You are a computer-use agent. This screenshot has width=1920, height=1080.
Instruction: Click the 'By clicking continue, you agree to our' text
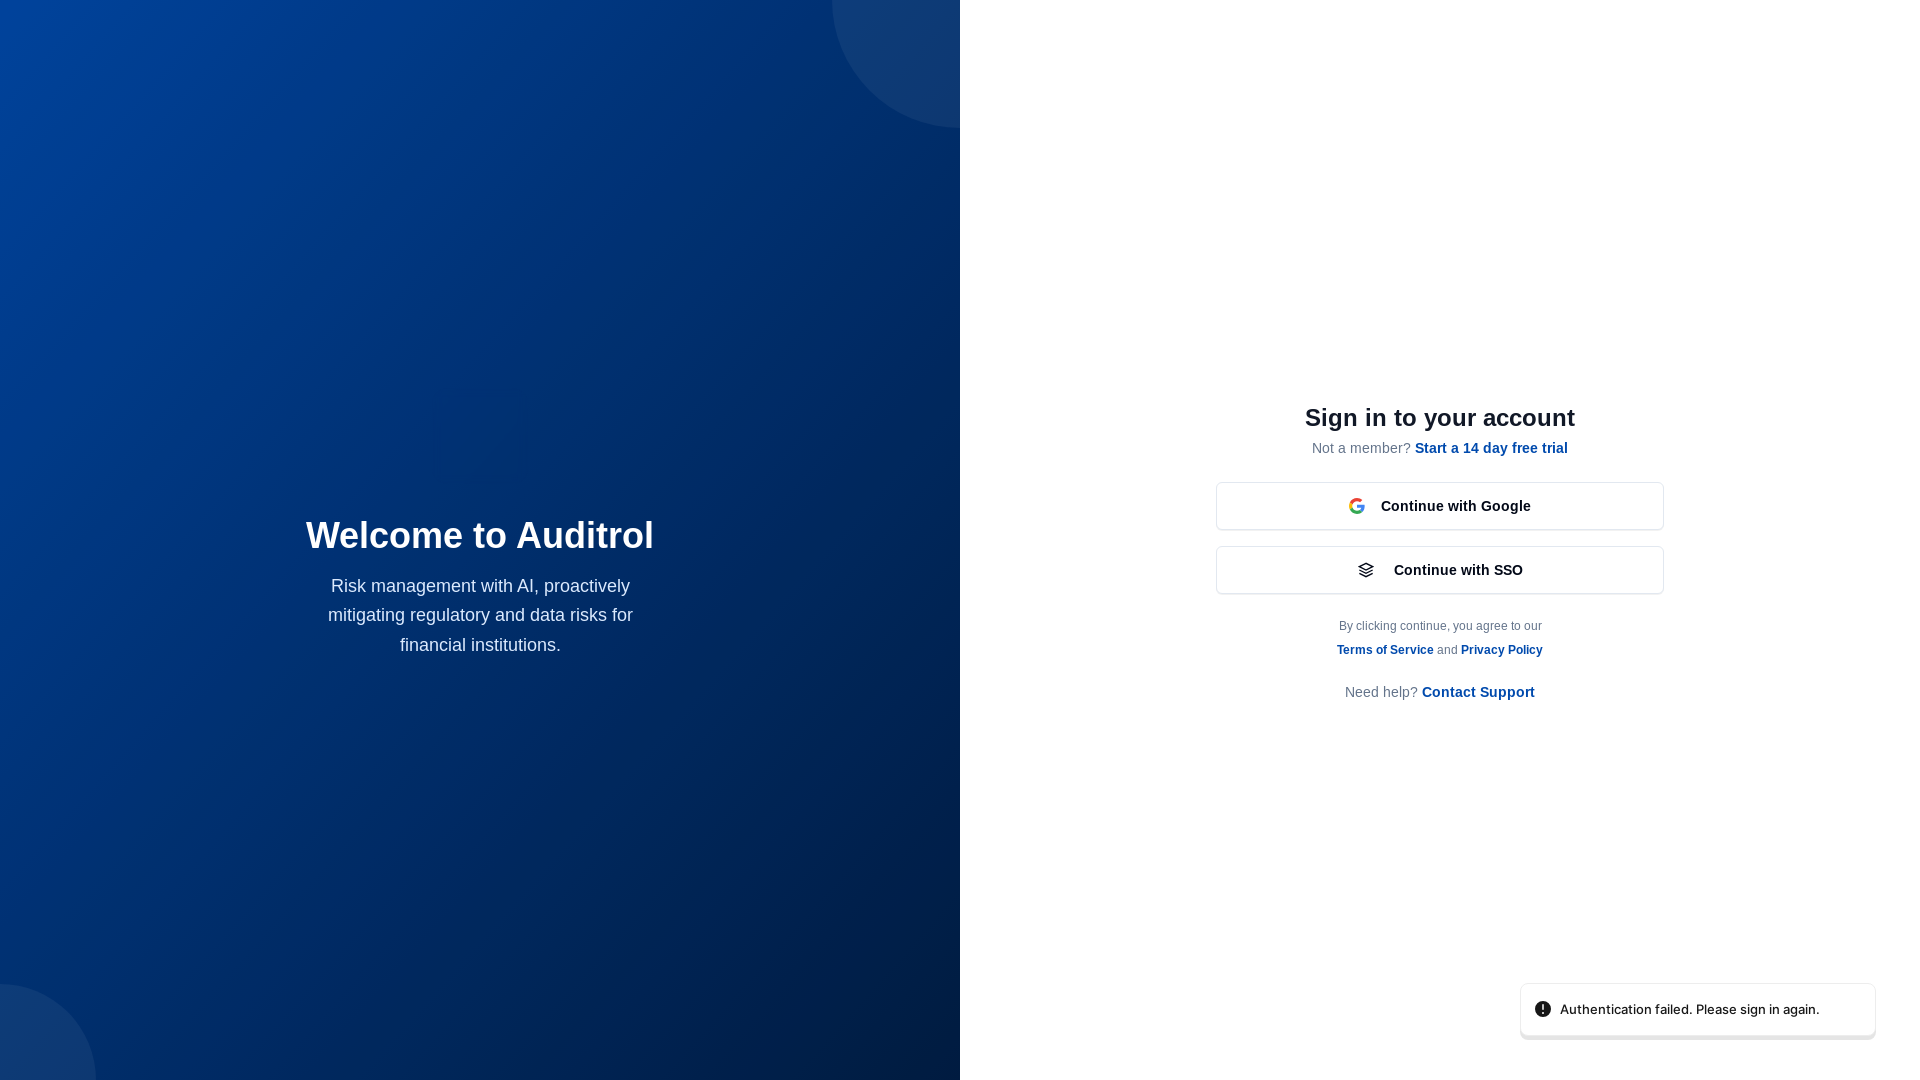[1440, 626]
